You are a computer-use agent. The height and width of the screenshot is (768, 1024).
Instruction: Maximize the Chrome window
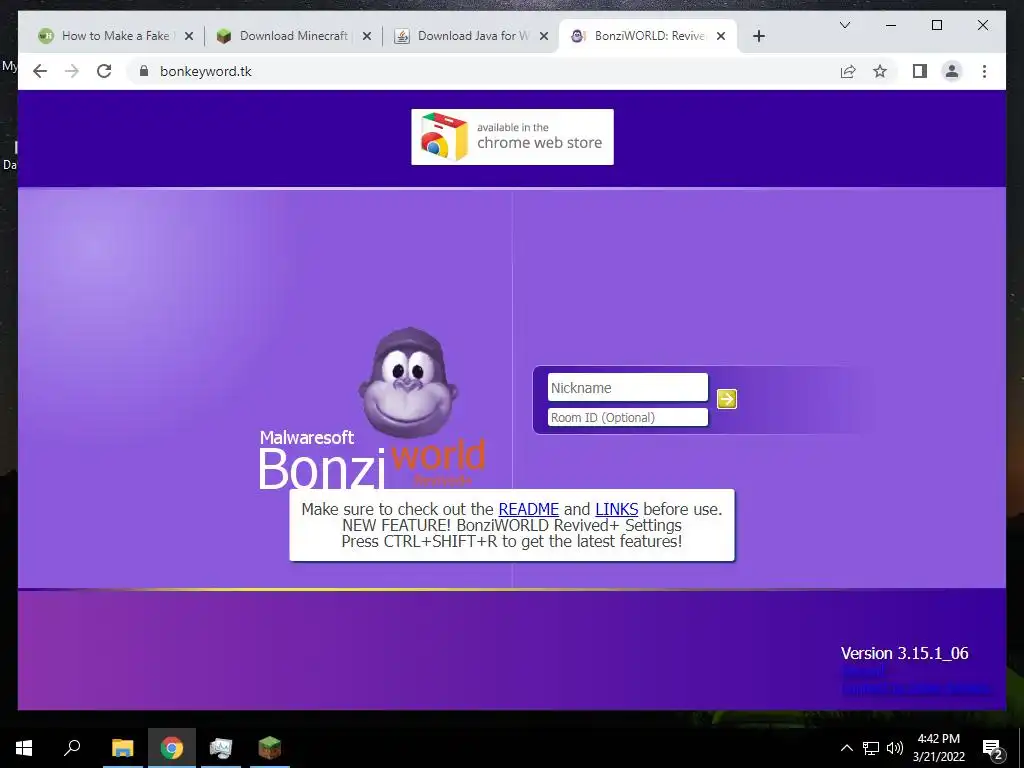[936, 25]
